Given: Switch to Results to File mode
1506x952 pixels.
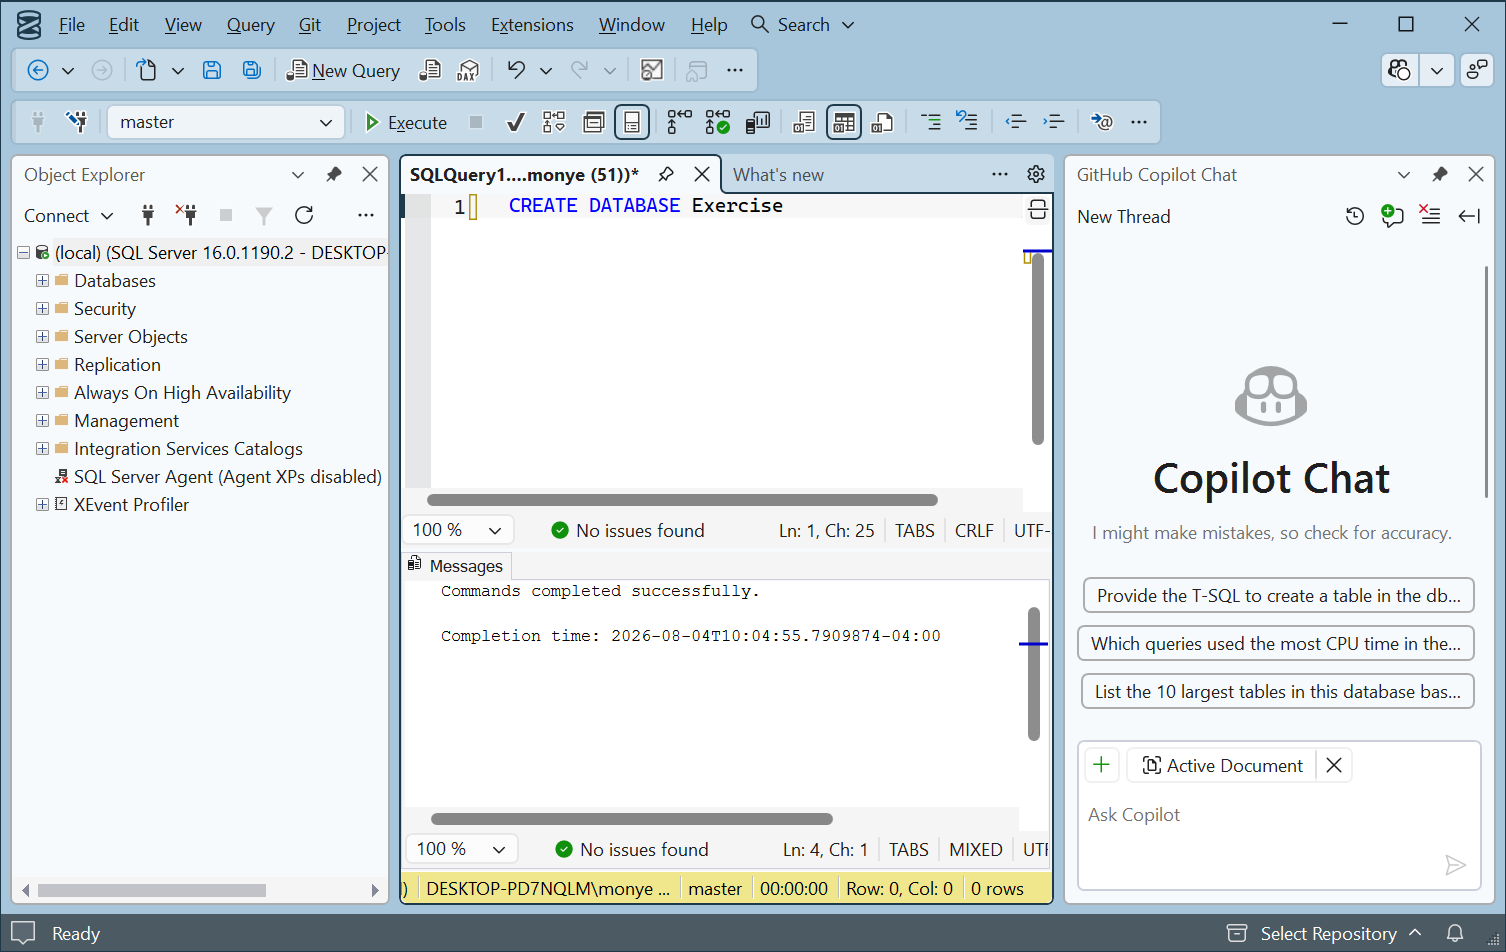Looking at the screenshot, I should [x=882, y=122].
